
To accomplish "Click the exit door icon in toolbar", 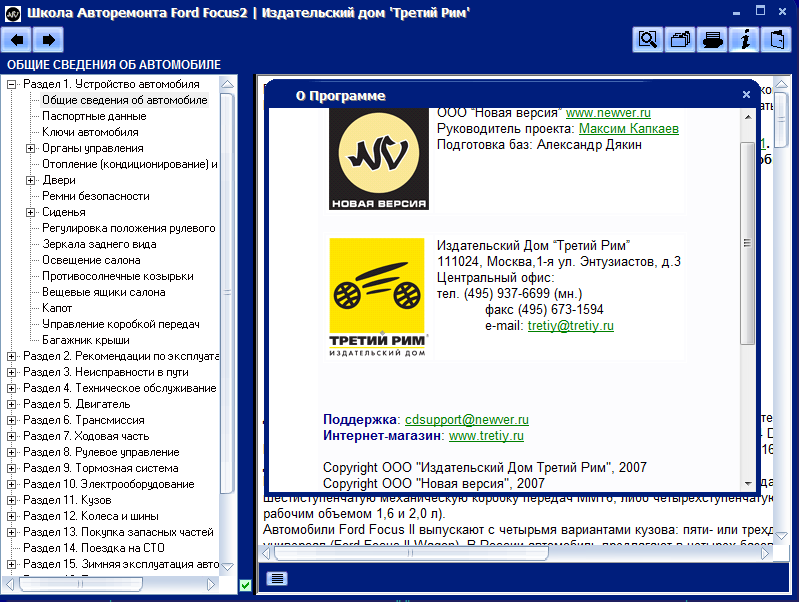I will tap(776, 39).
